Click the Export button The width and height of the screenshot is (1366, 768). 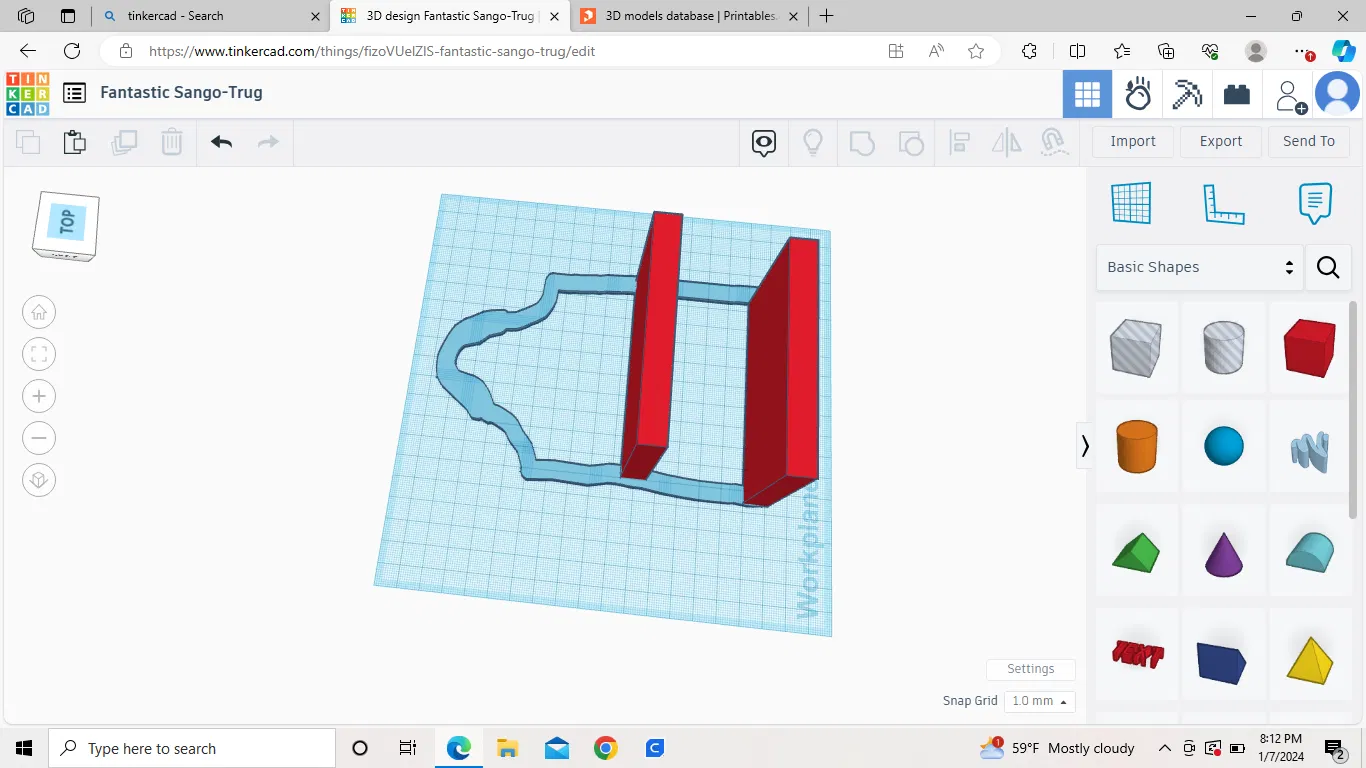[x=1220, y=141]
